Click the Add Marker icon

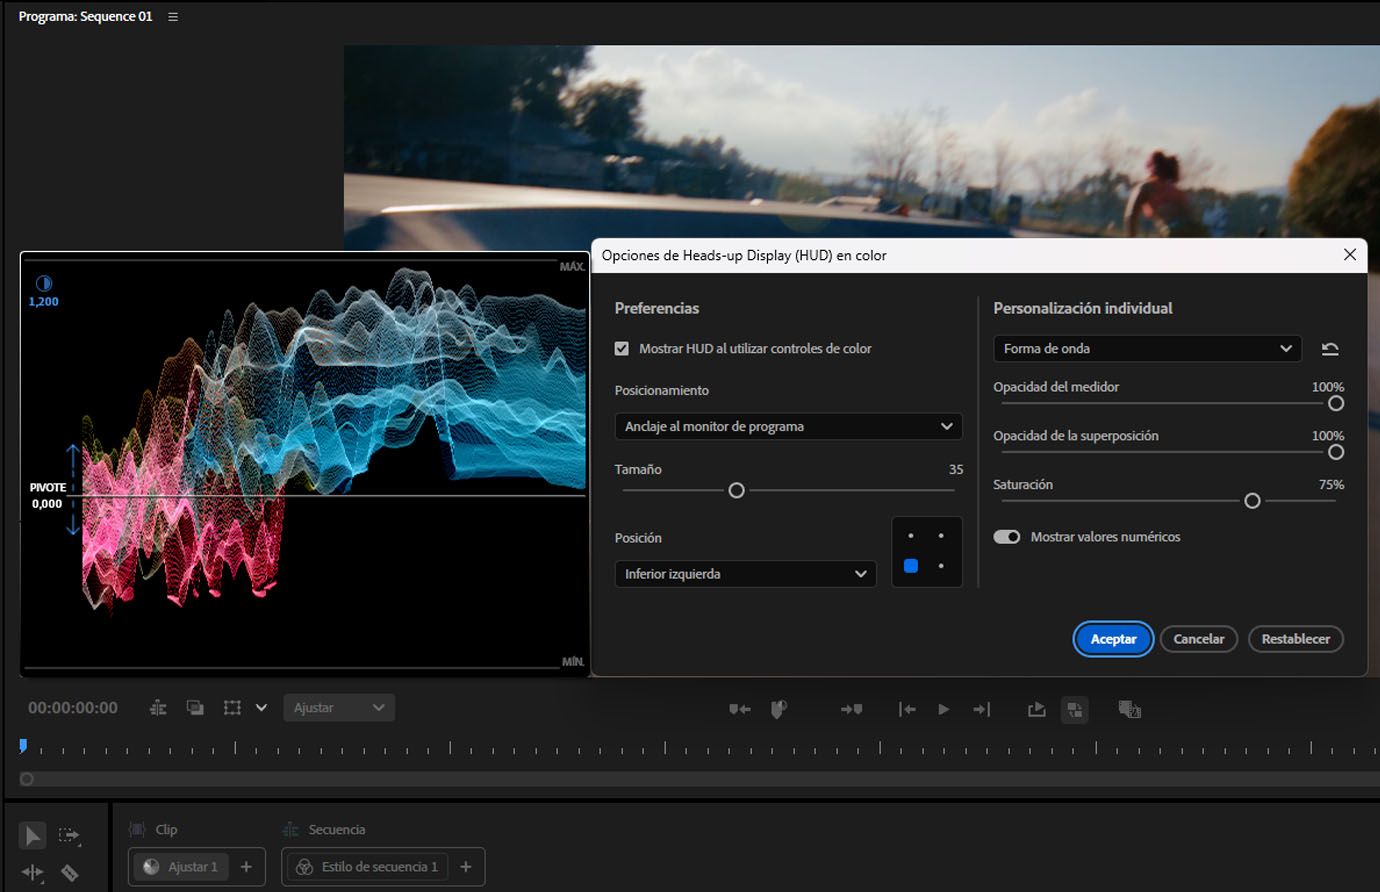pyautogui.click(x=779, y=709)
